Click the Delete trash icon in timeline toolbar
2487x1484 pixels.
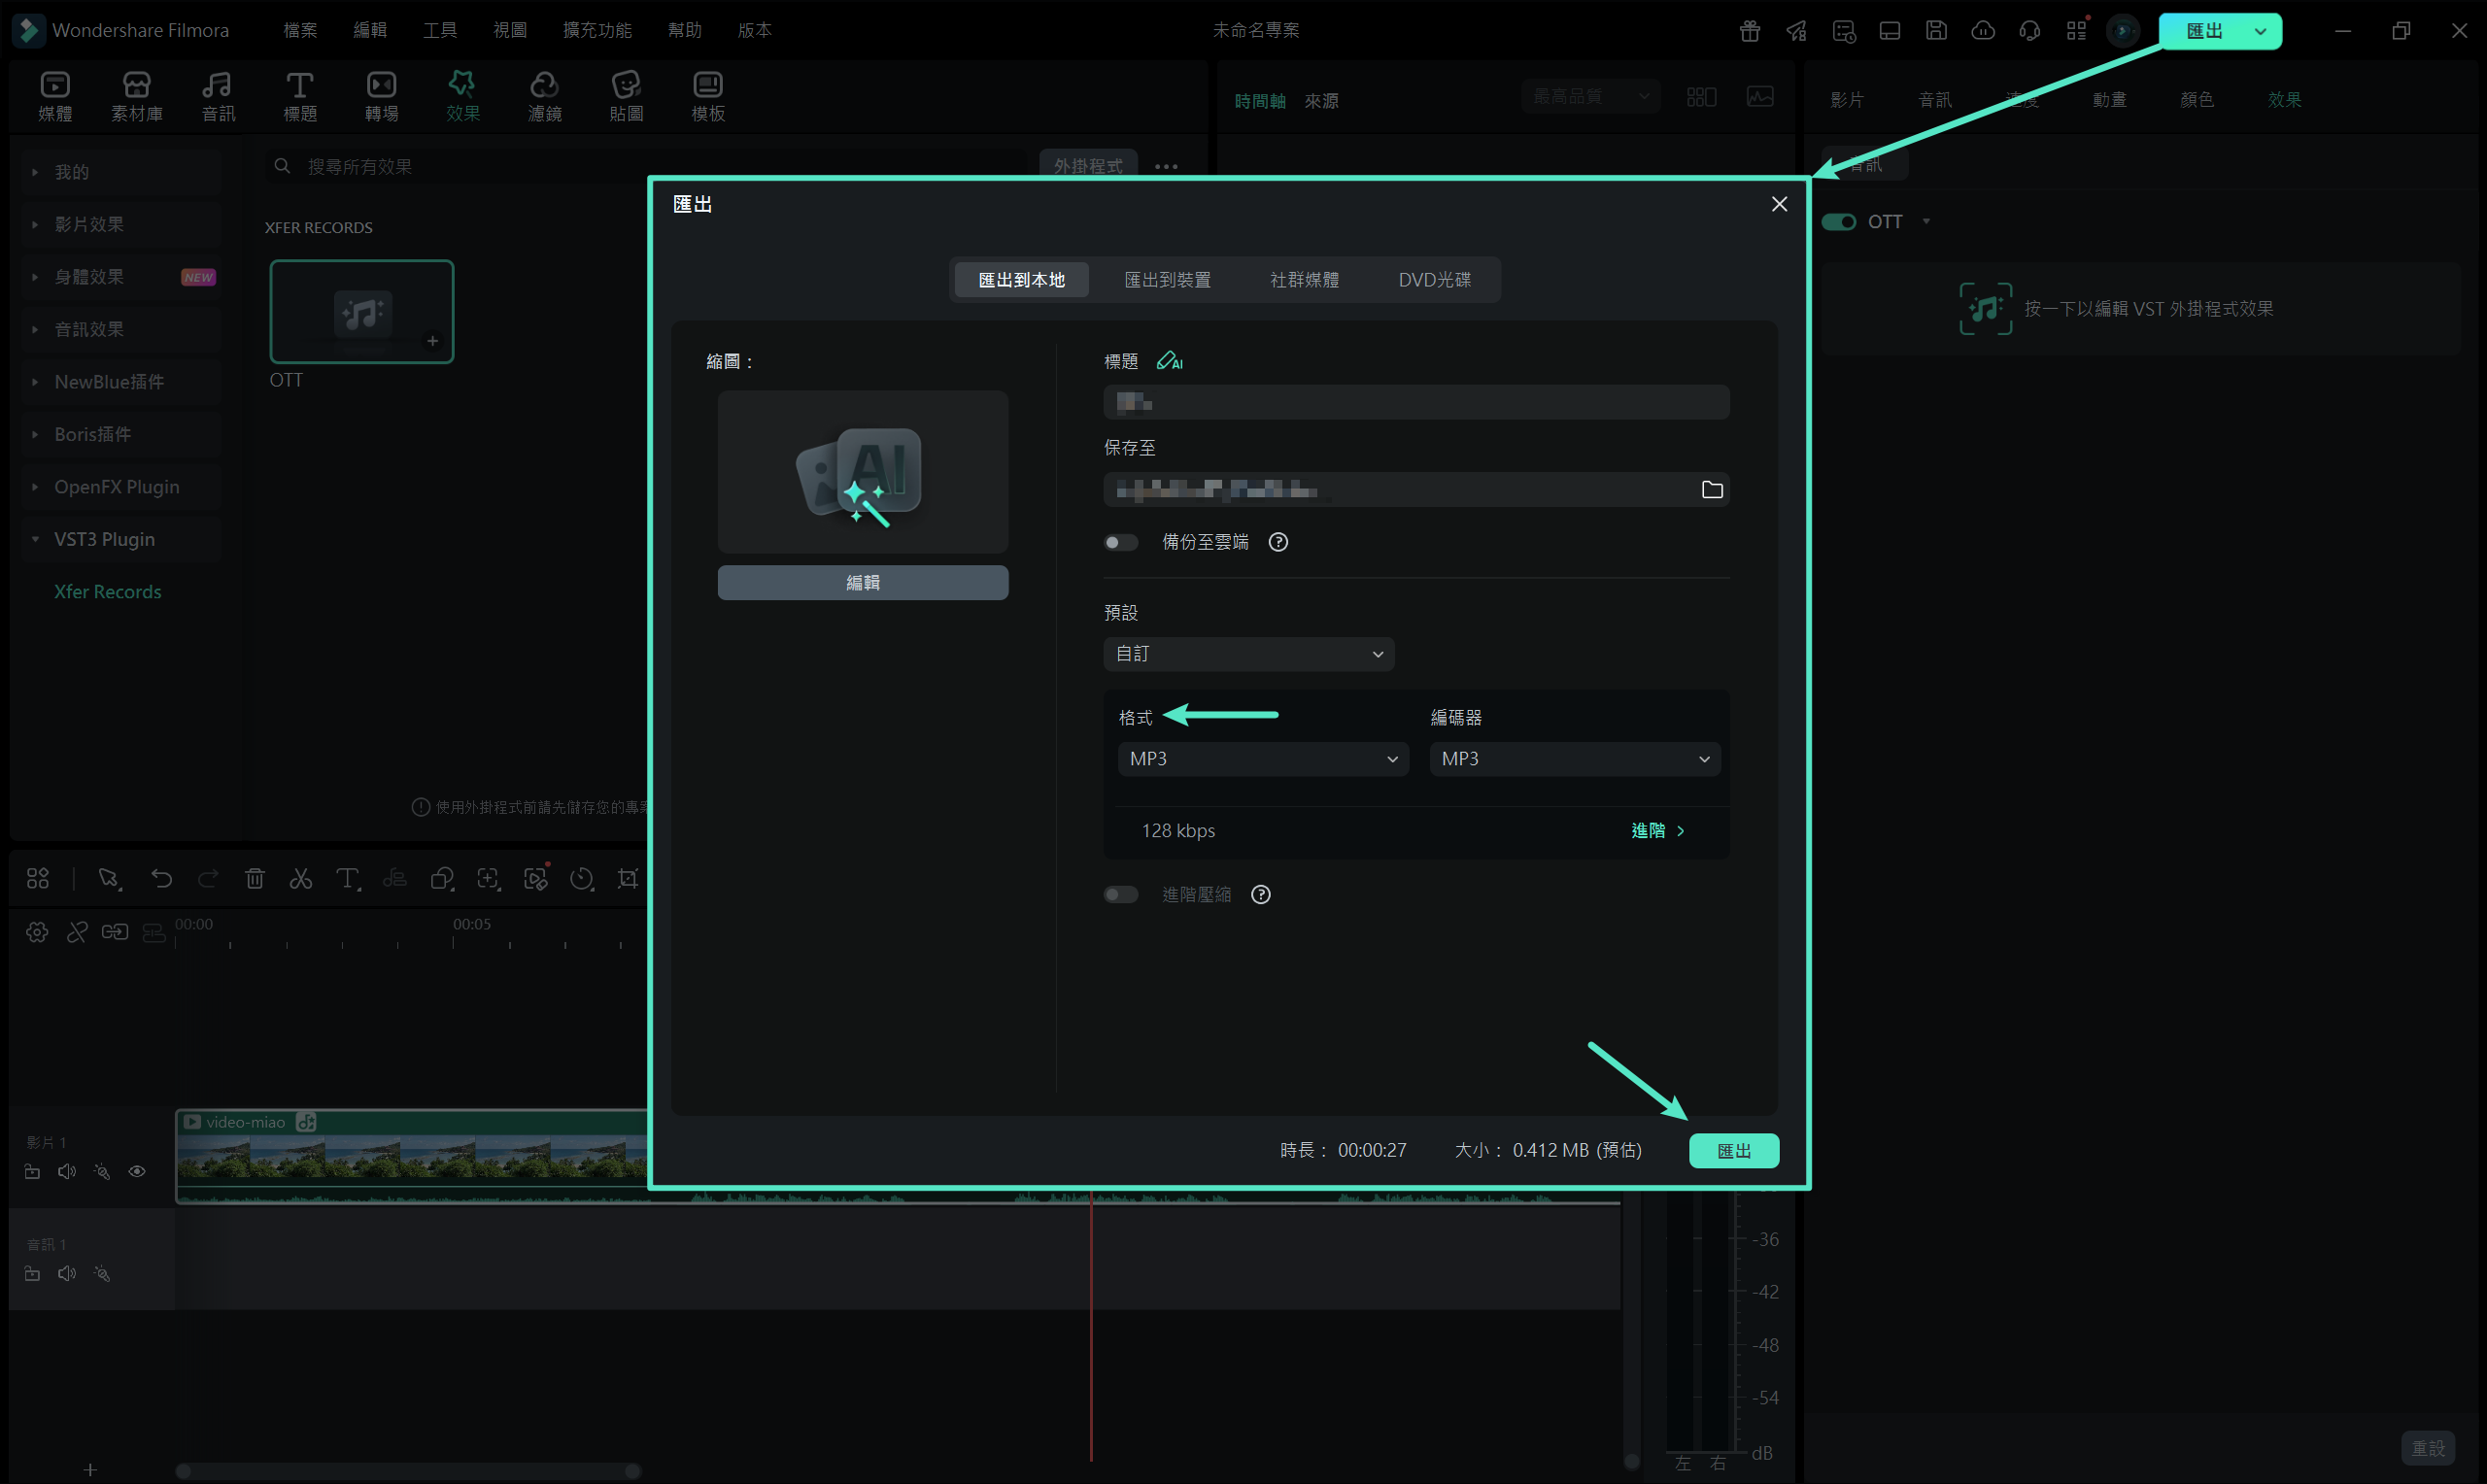(254, 879)
